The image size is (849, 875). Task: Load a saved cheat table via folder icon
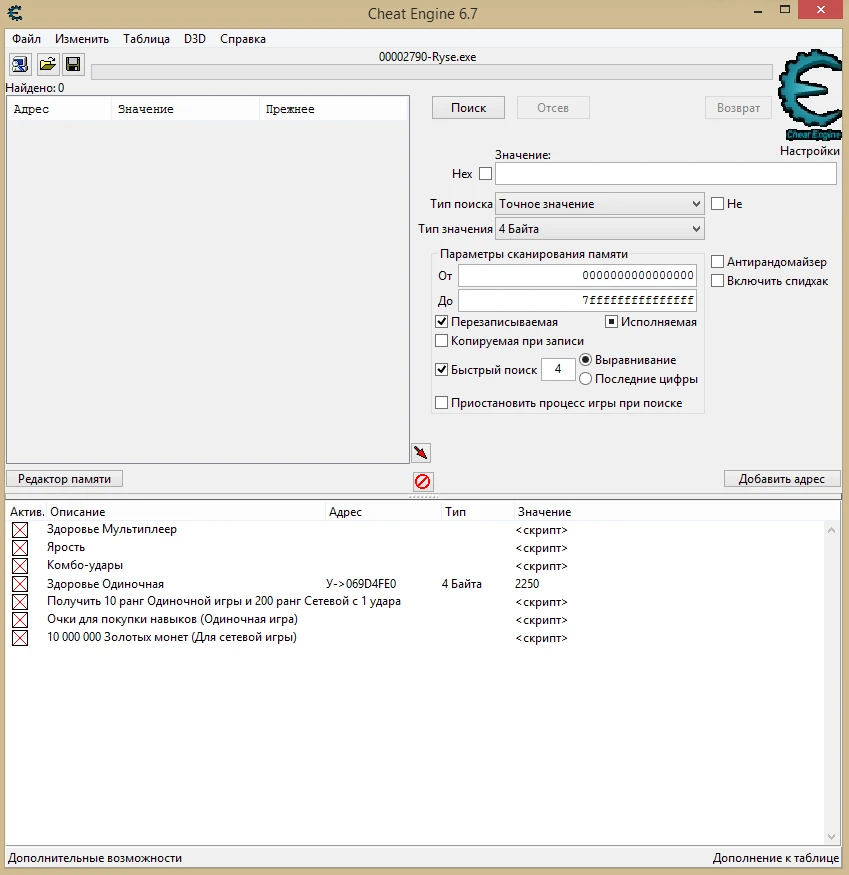tap(46, 64)
